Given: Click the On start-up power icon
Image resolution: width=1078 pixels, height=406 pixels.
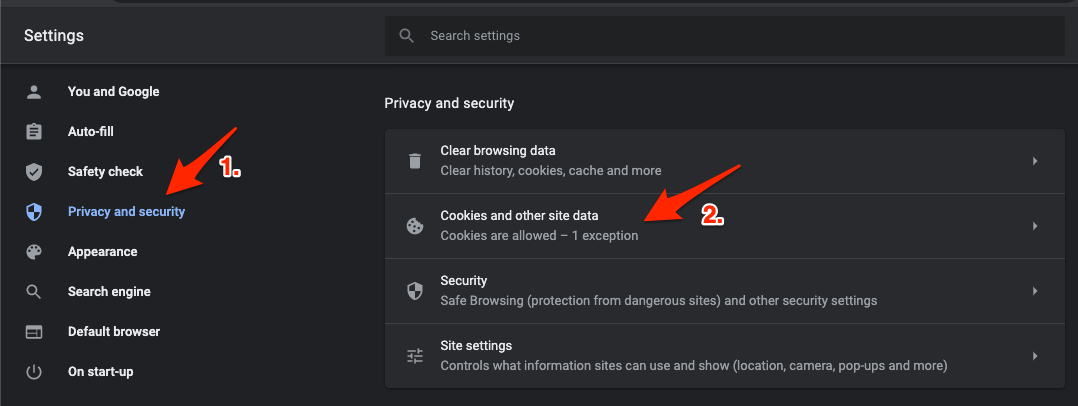Looking at the screenshot, I should [34, 372].
